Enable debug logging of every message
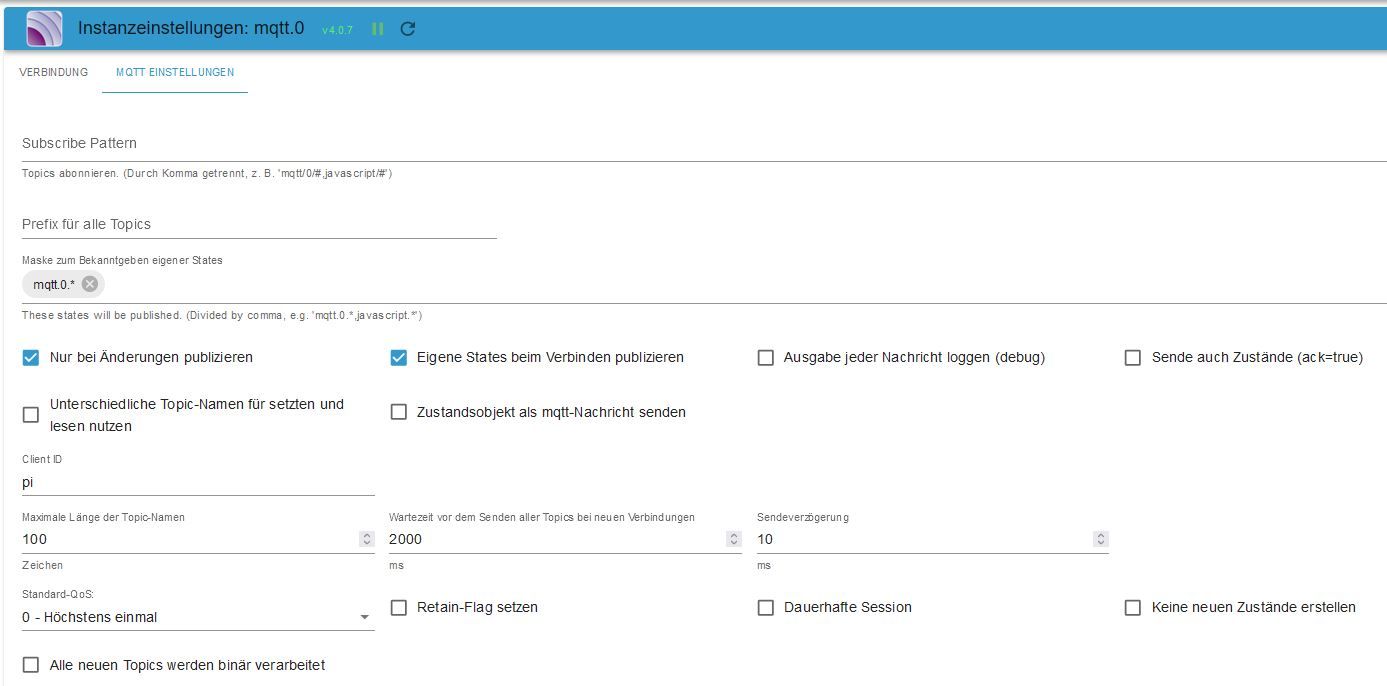 (766, 357)
